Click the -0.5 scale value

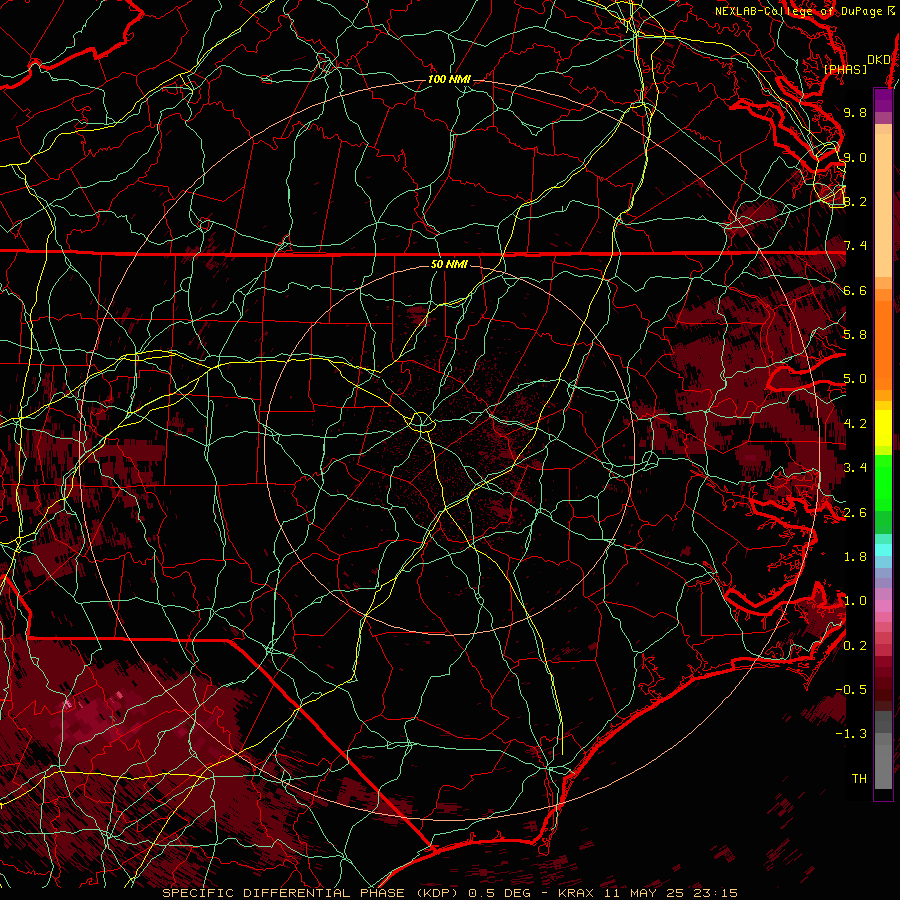pyautogui.click(x=851, y=690)
